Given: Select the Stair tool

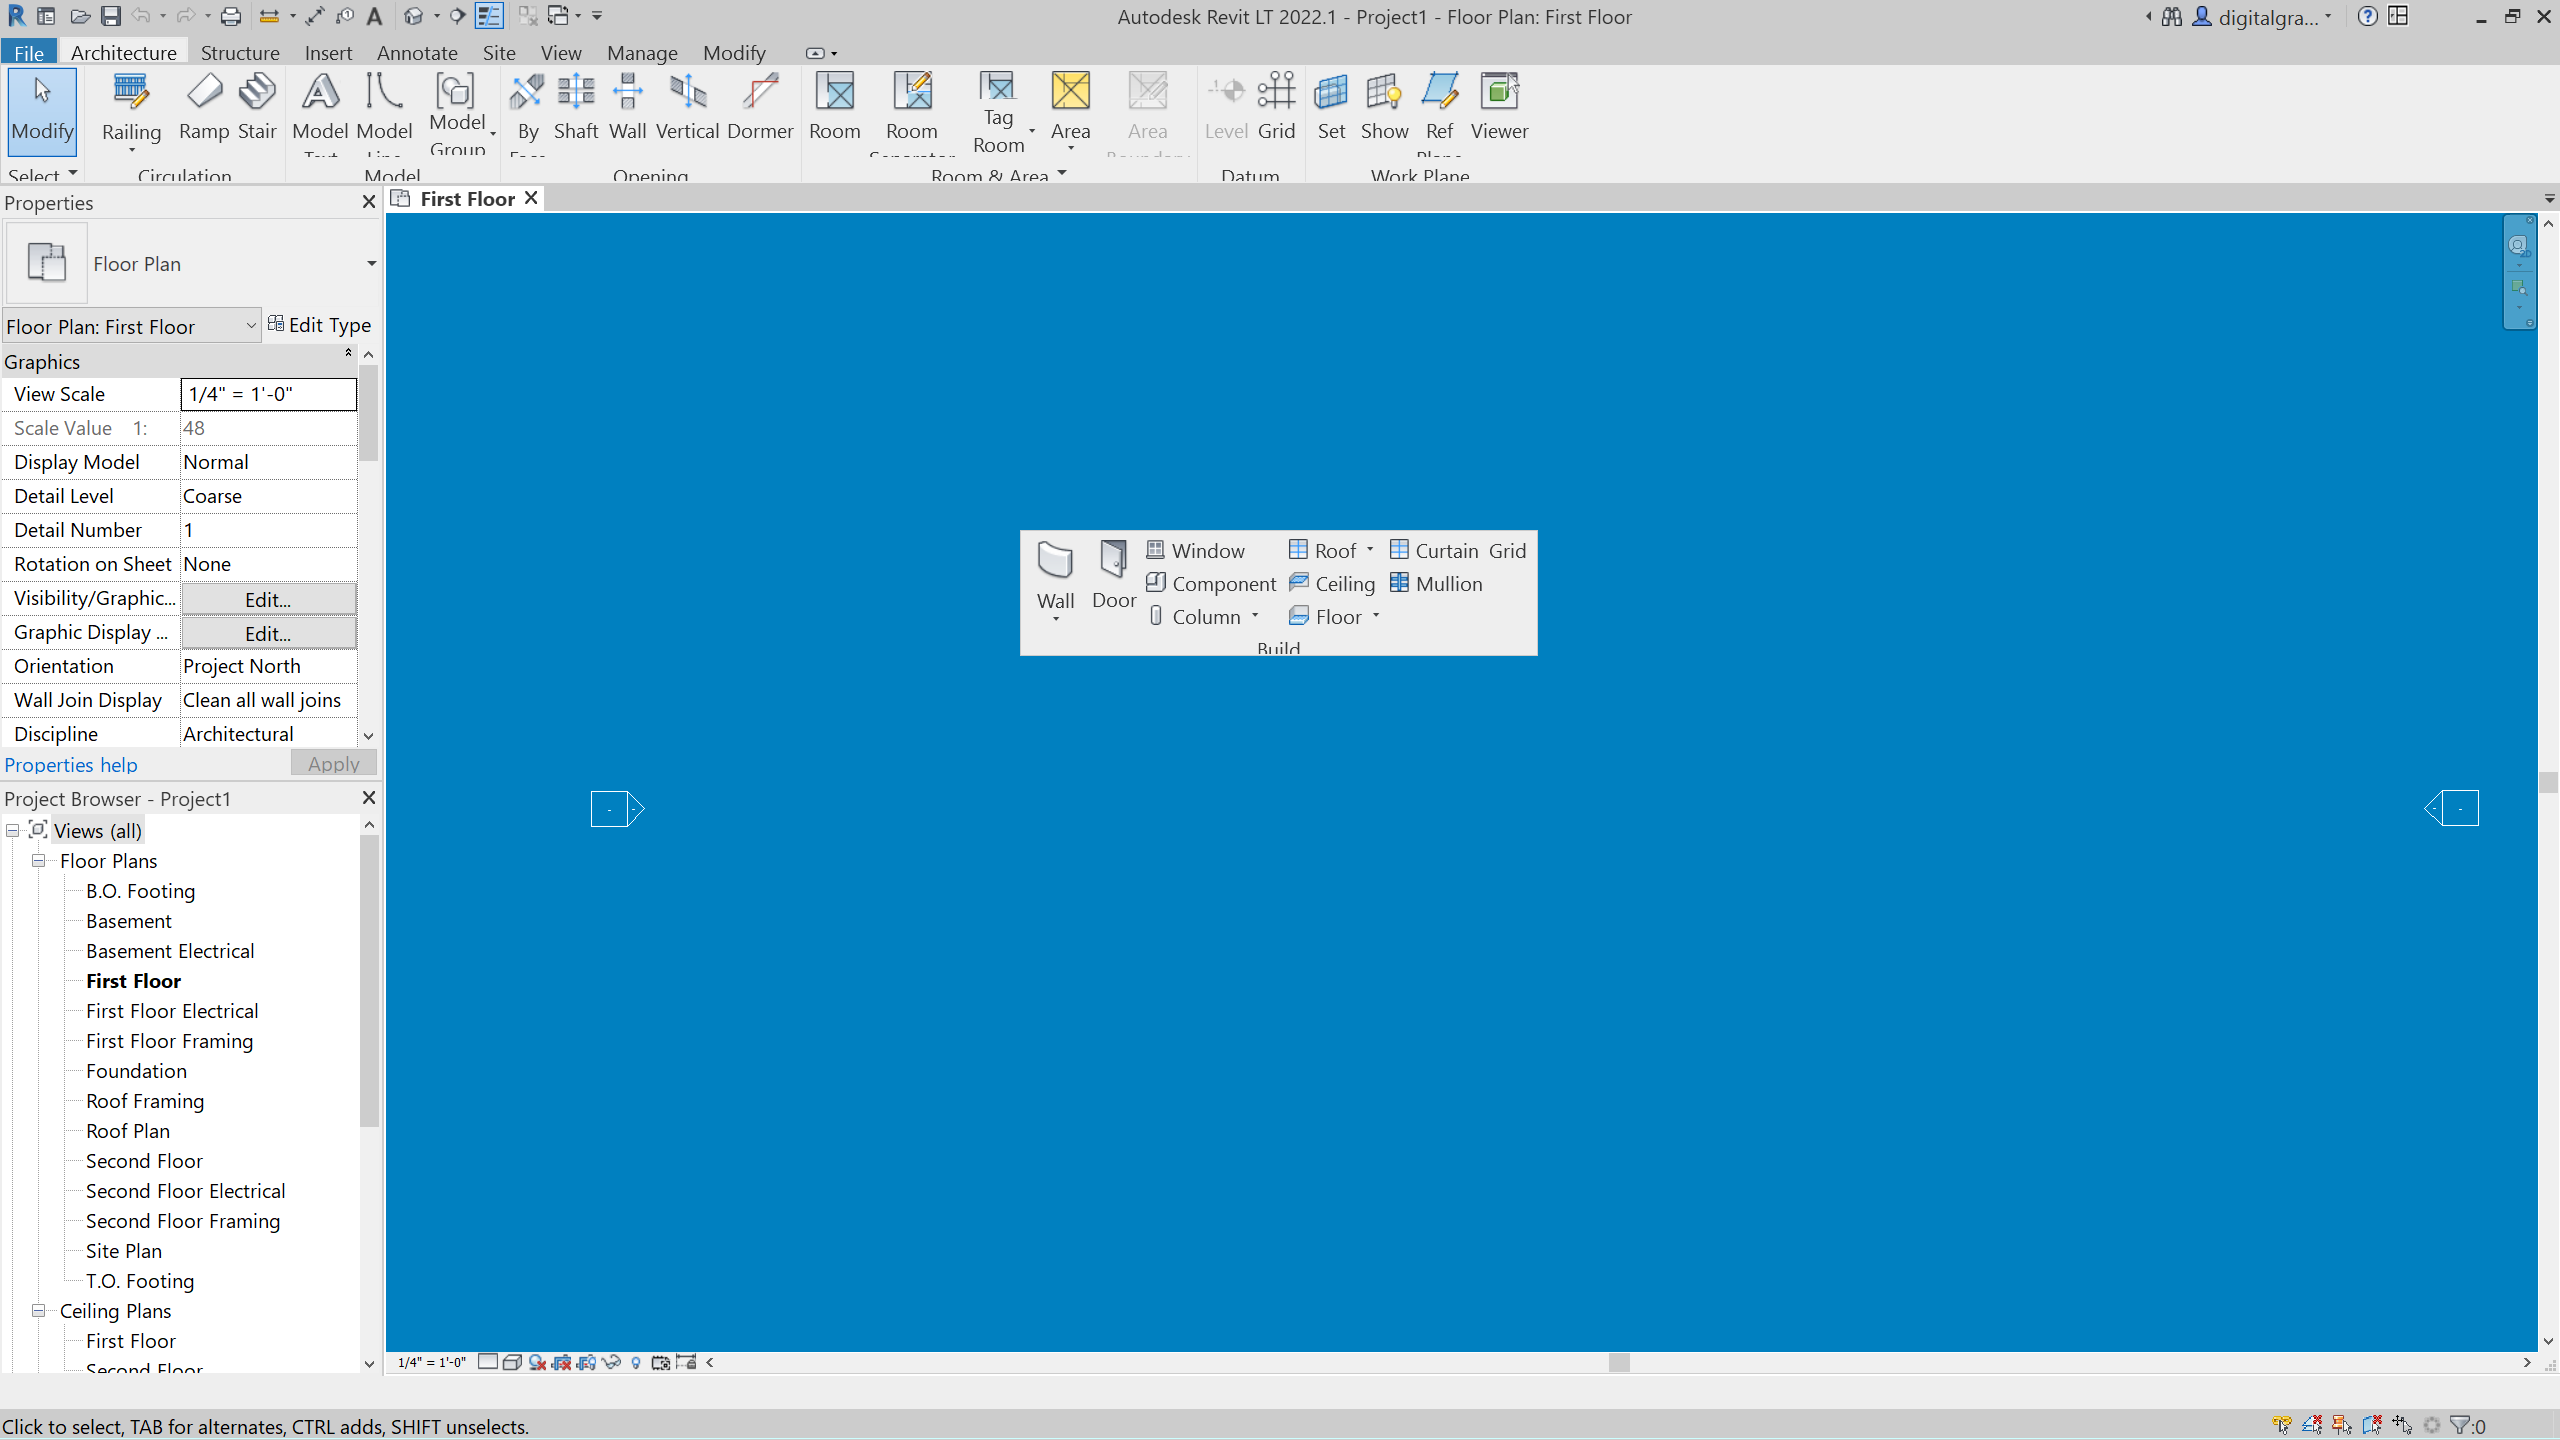Looking at the screenshot, I should (x=258, y=105).
